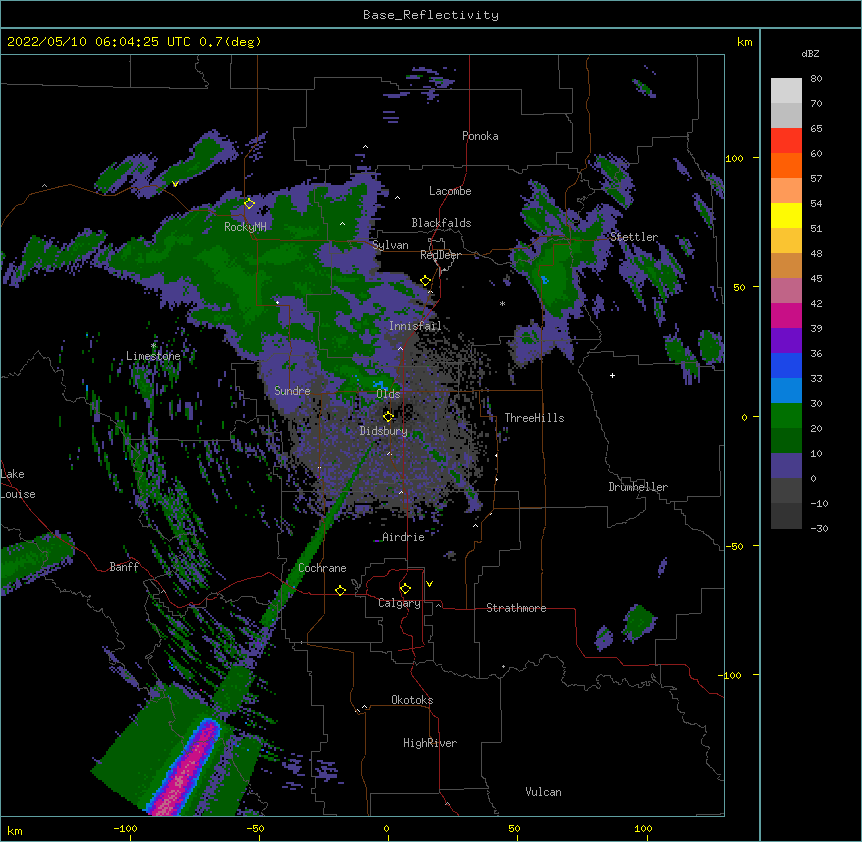
Task: Select the purple 39–36 dBZ legend swatch
Action: tap(786, 341)
